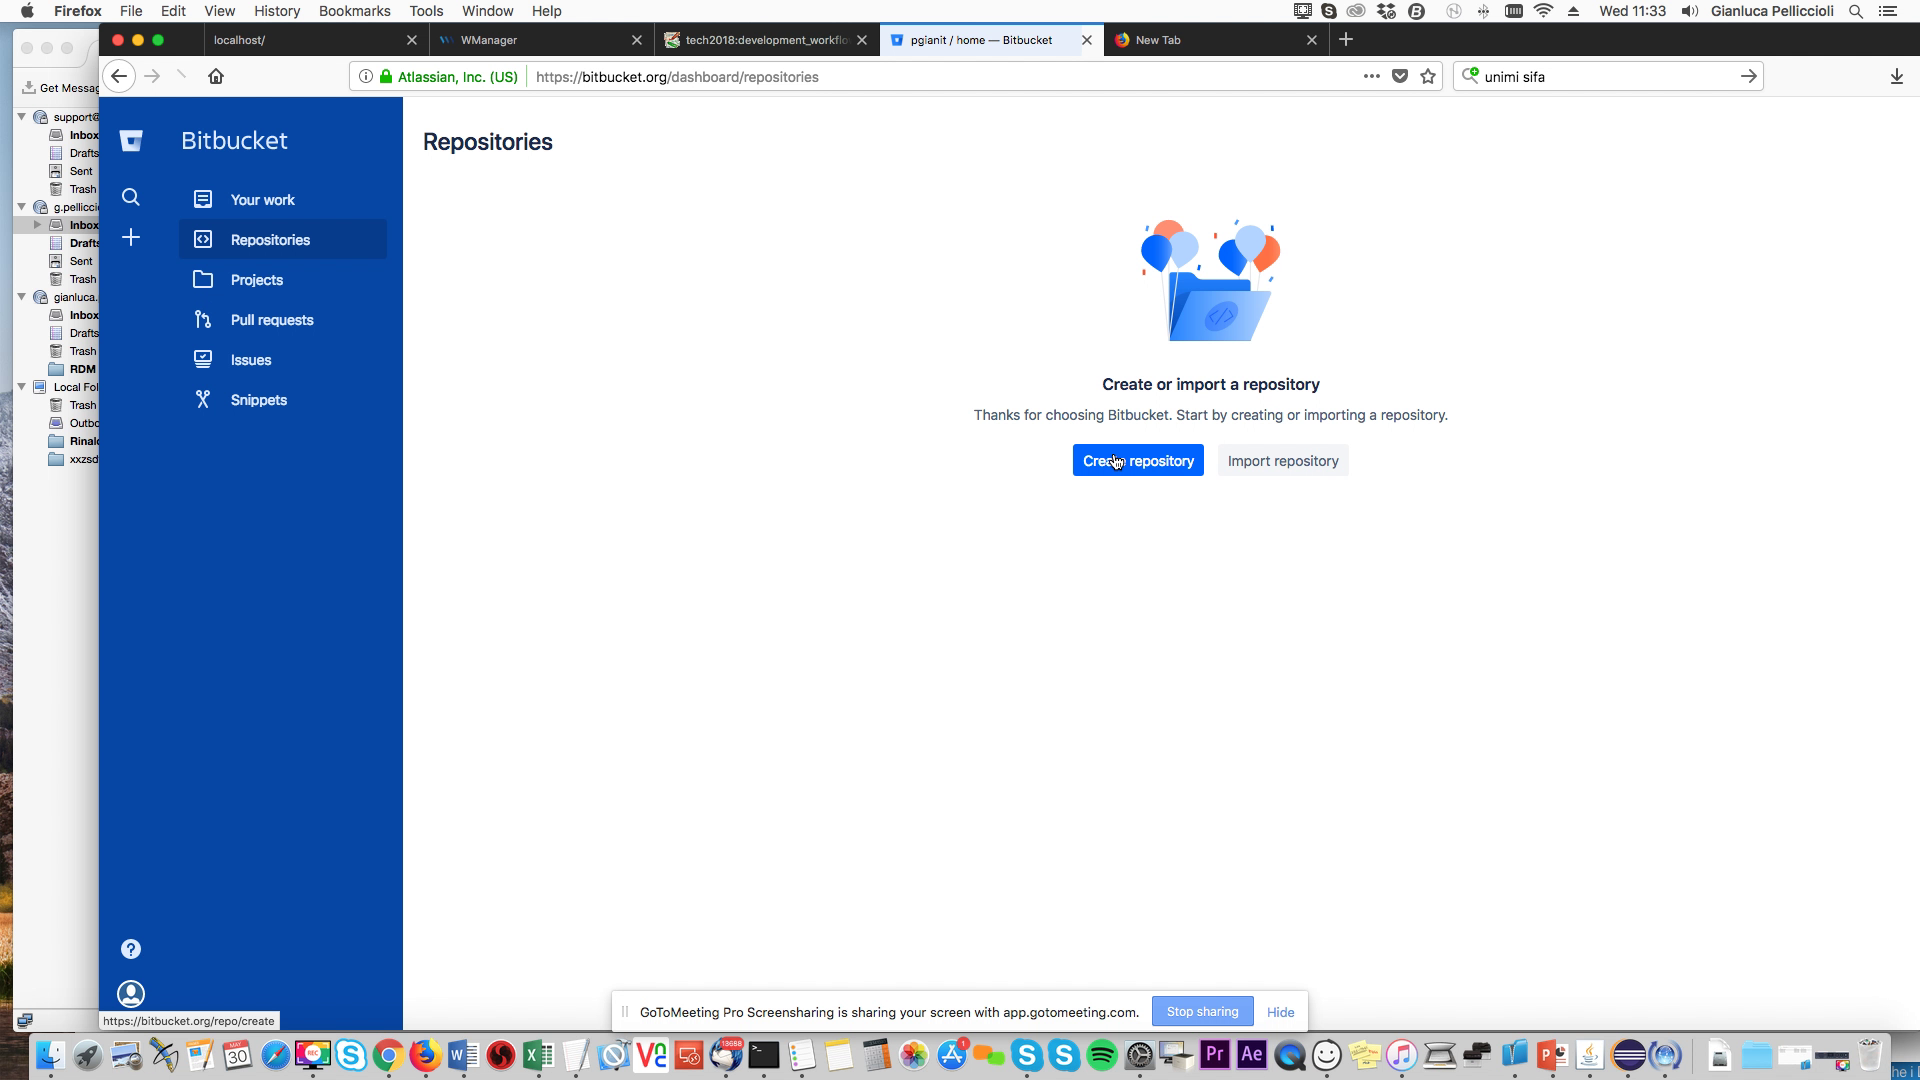Open the help question mark icon
This screenshot has height=1080, width=1920.
coord(131,949)
